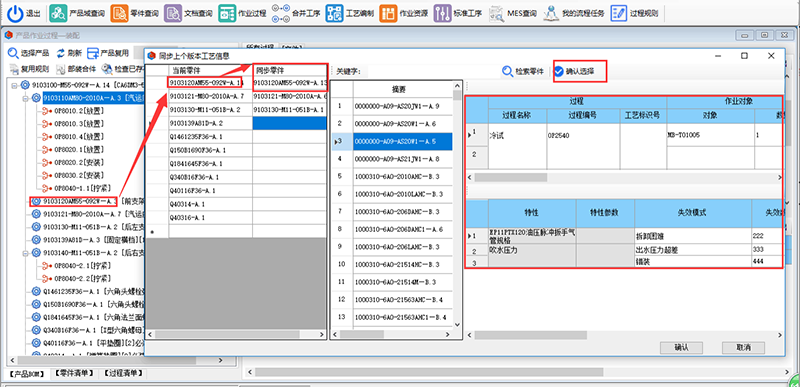Select summary row 1000310-6A0-206LAMC-B.3

[x=402, y=246]
